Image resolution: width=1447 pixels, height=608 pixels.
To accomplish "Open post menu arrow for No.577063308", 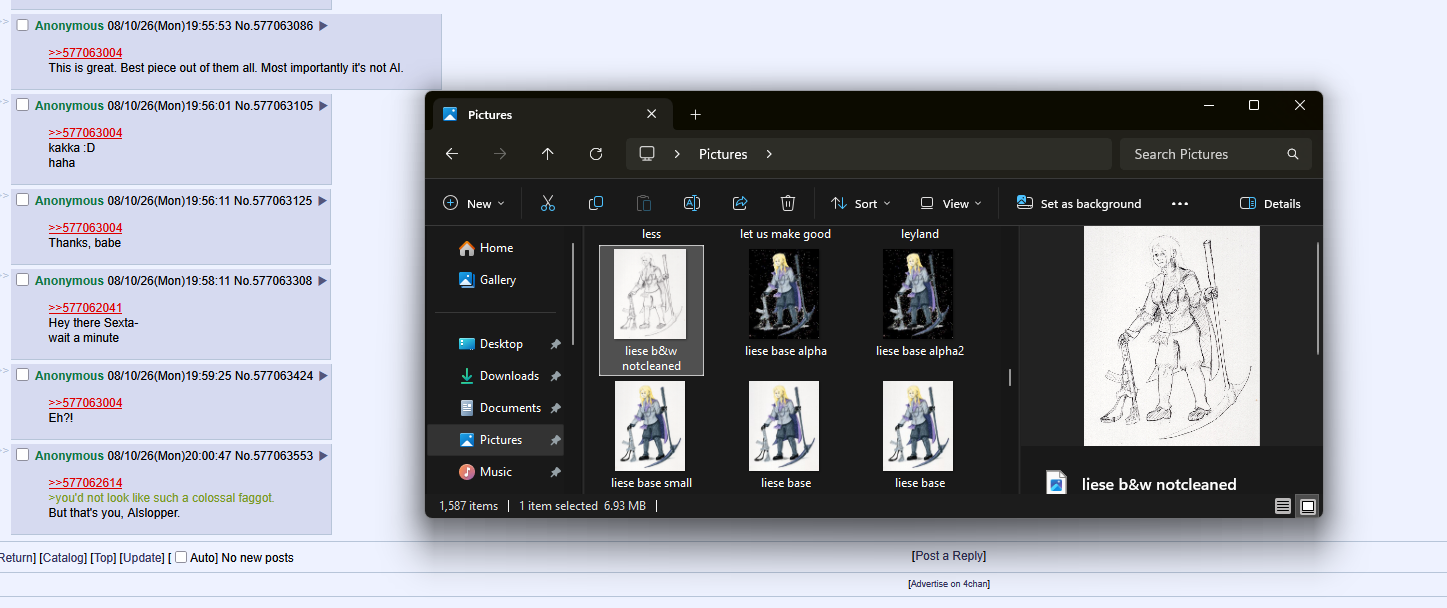I will [323, 281].
